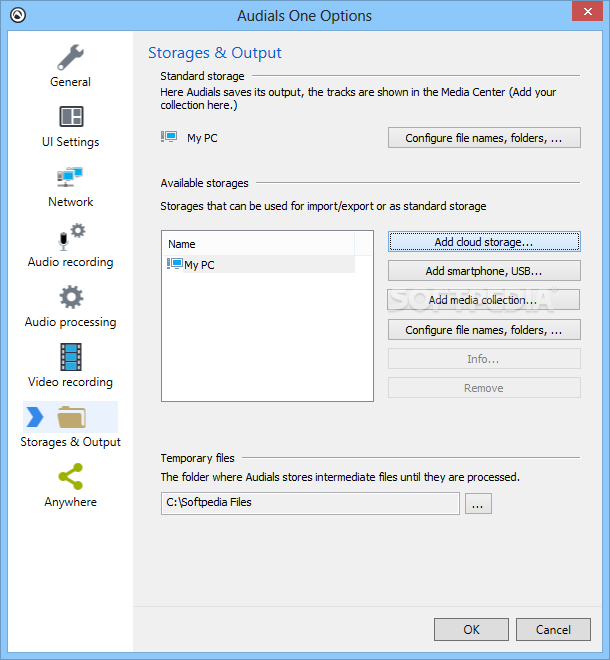Open Audio recording microphone icon

71,237
